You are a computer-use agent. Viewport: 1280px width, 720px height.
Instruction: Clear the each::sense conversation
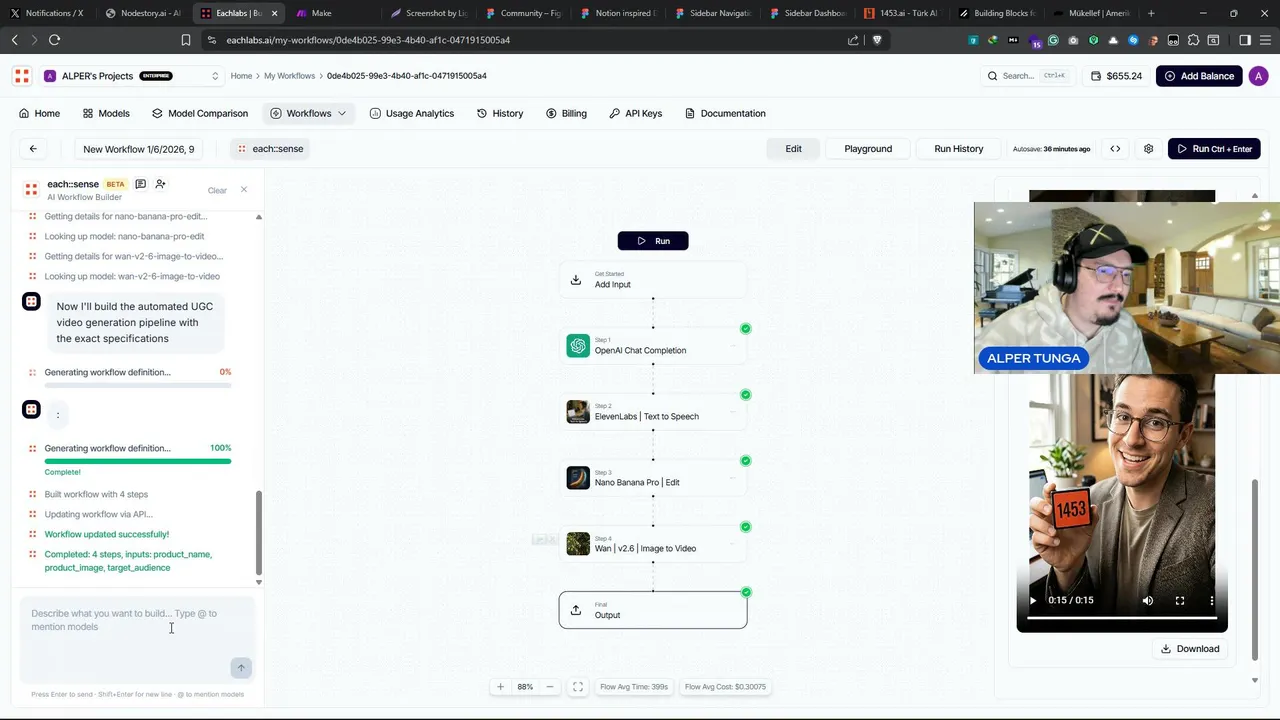[x=217, y=190]
